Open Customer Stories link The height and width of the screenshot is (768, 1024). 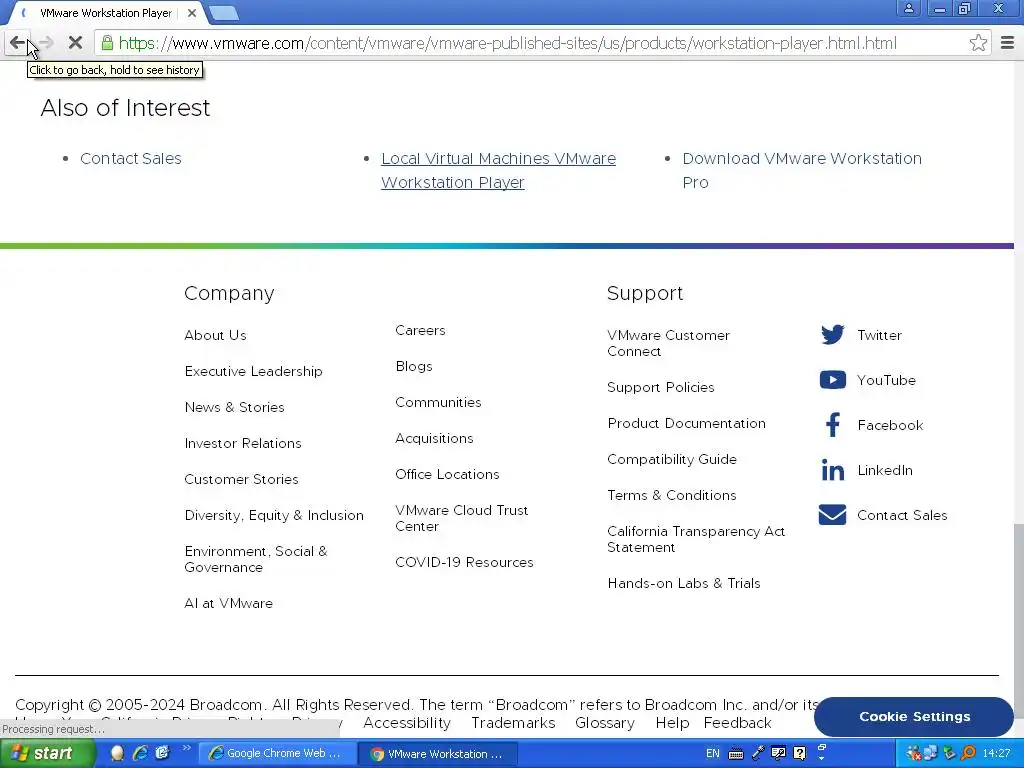pos(241,479)
